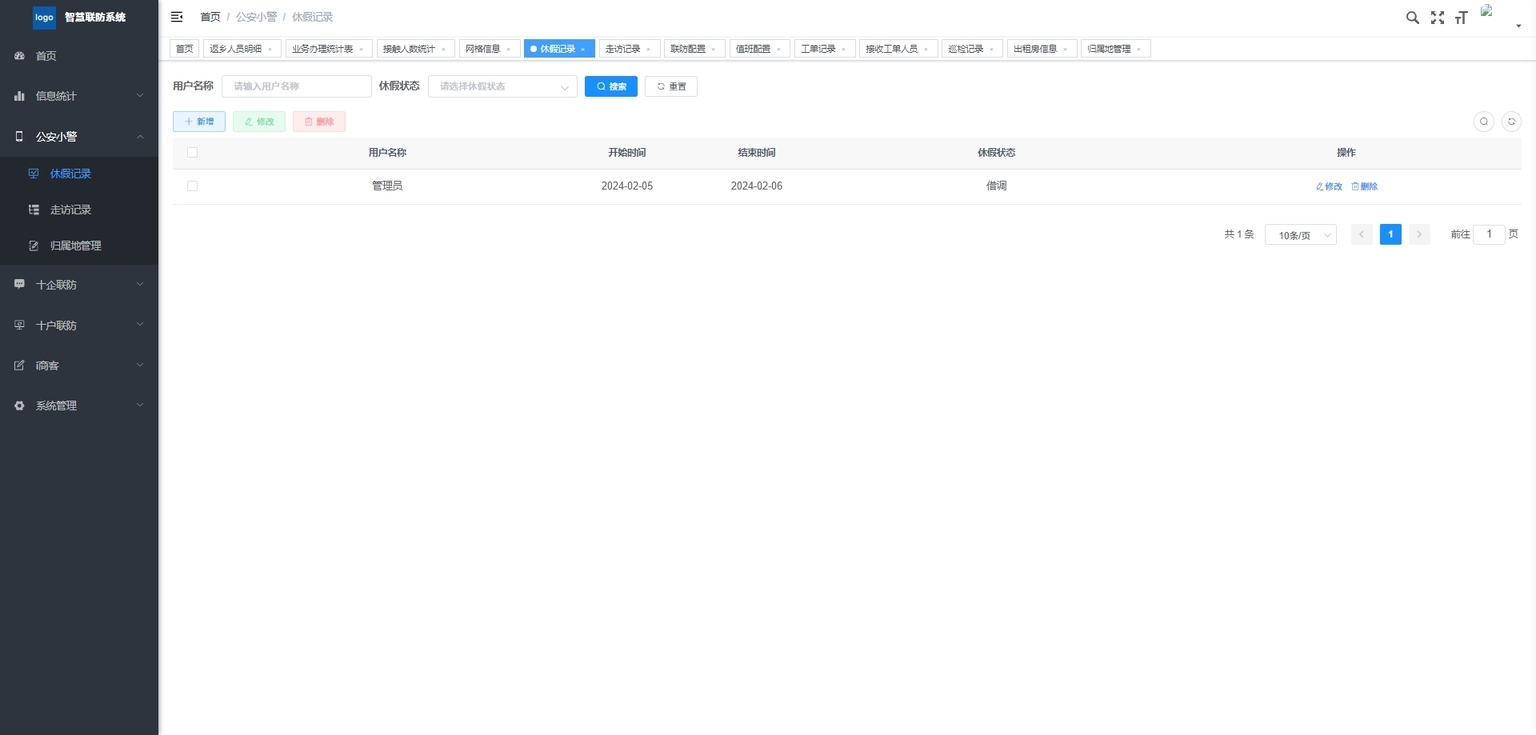Expand the 系统管理 sidebar menu

click(79, 406)
